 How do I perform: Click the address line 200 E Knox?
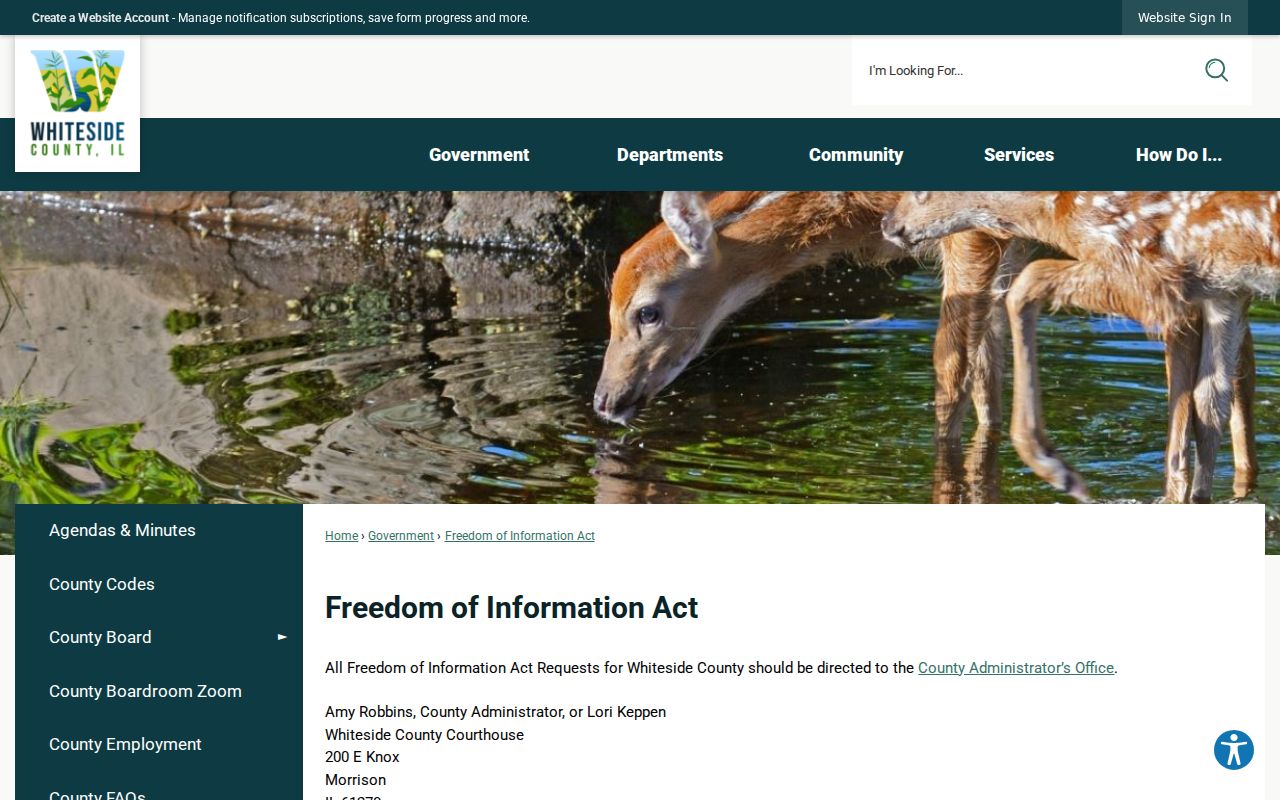click(x=362, y=757)
